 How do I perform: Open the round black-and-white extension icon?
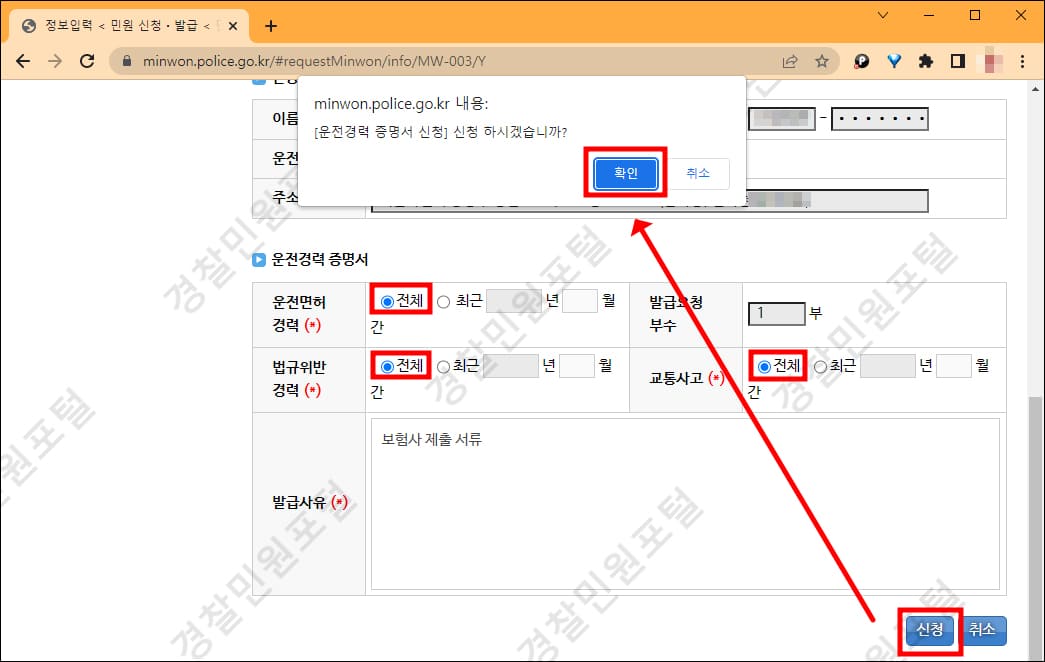click(862, 61)
